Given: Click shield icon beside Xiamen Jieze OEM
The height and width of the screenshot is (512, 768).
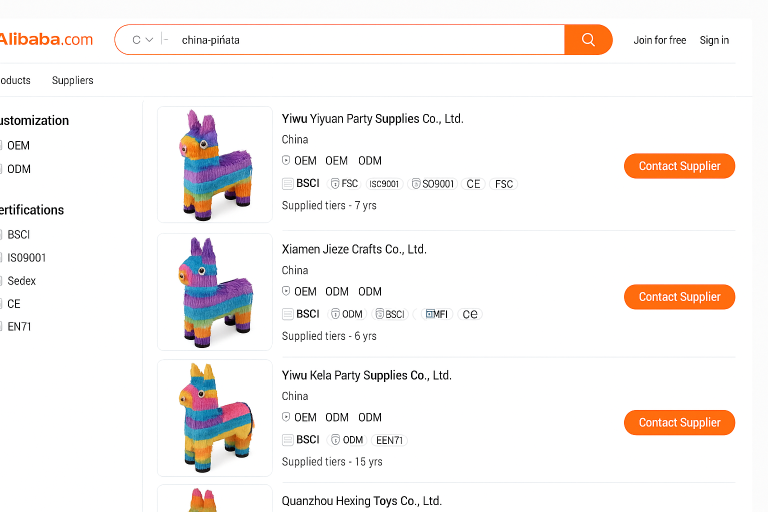Looking at the screenshot, I should tap(286, 291).
